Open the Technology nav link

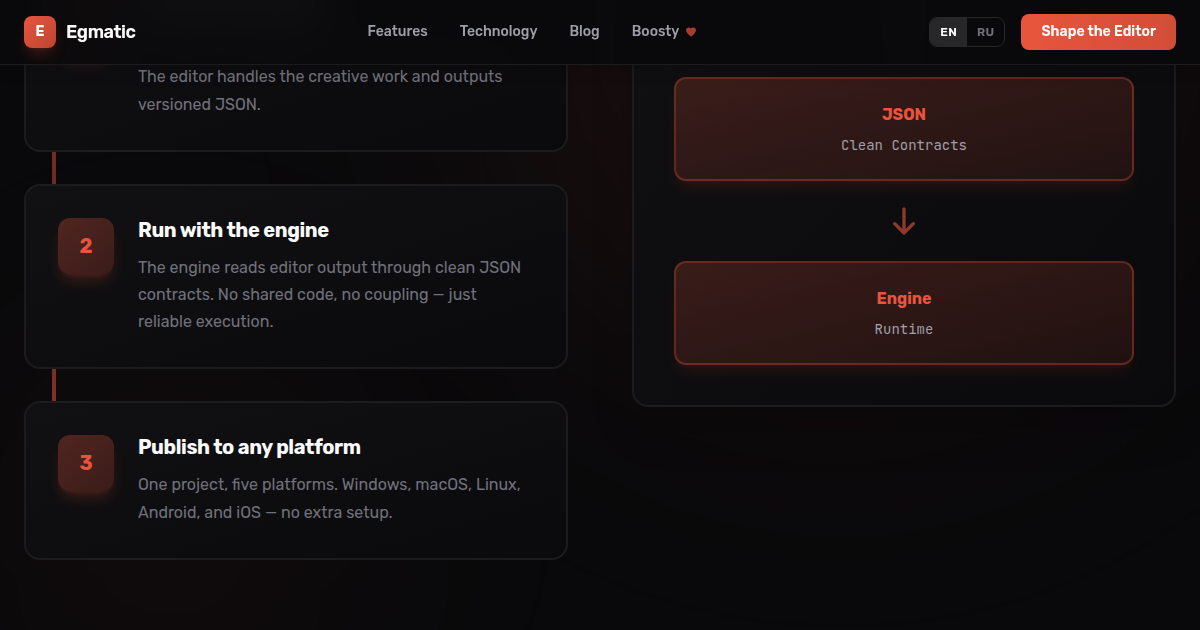click(498, 31)
